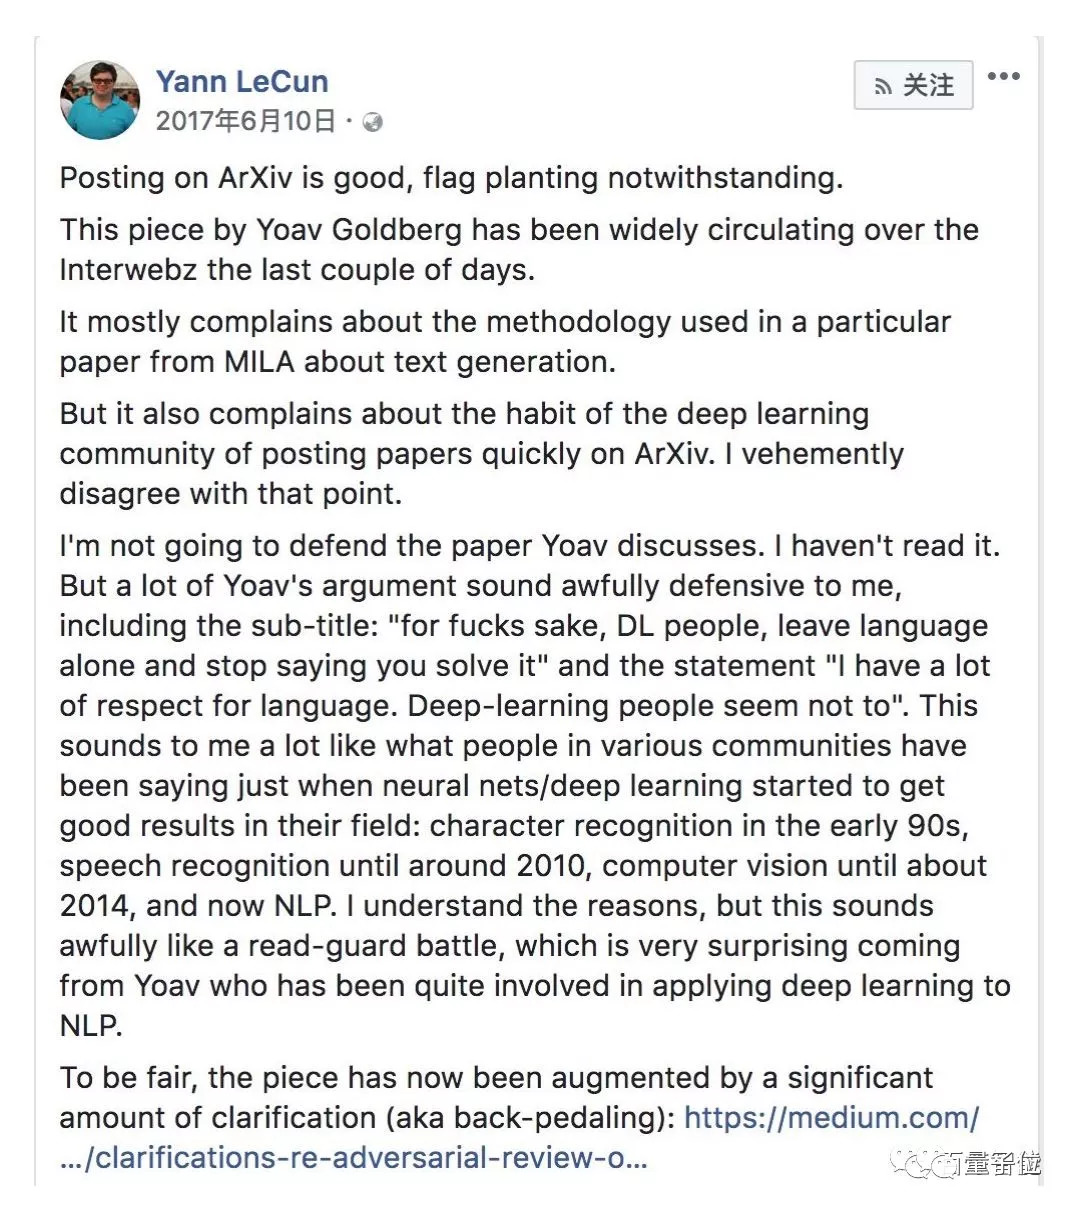The image size is (1076, 1210).
Task: Click the paragraph starting "This piece by Yoav Goldberg"
Action: (518, 249)
